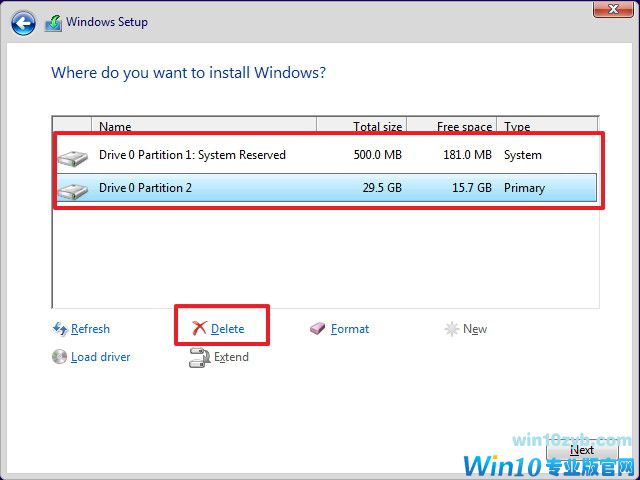Go back using the blue arrow button
This screenshot has width=640, height=480.
tap(23, 23)
